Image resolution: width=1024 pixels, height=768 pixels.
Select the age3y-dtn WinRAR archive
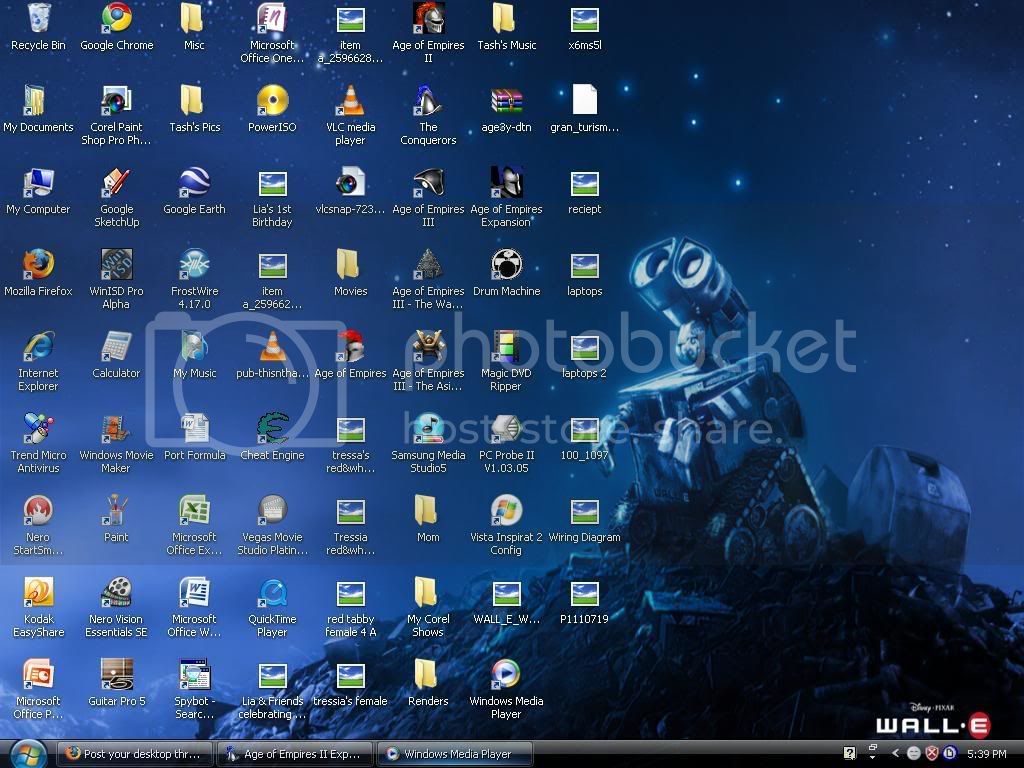(x=506, y=101)
